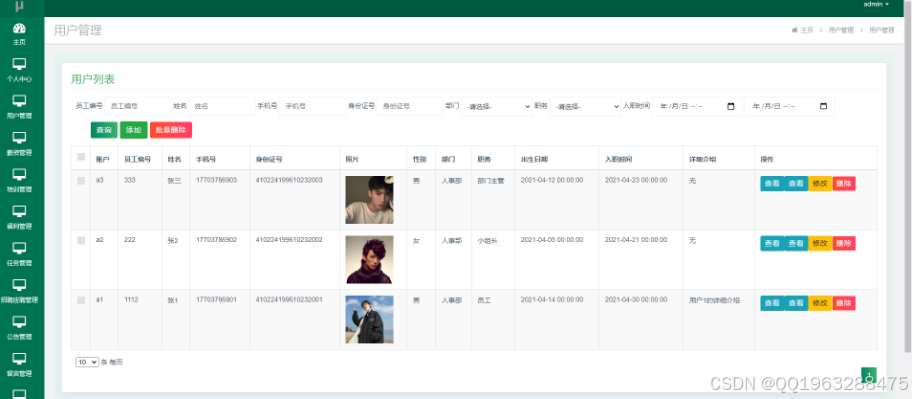
Task: Go to page 1 in pagination
Action: click(x=869, y=376)
